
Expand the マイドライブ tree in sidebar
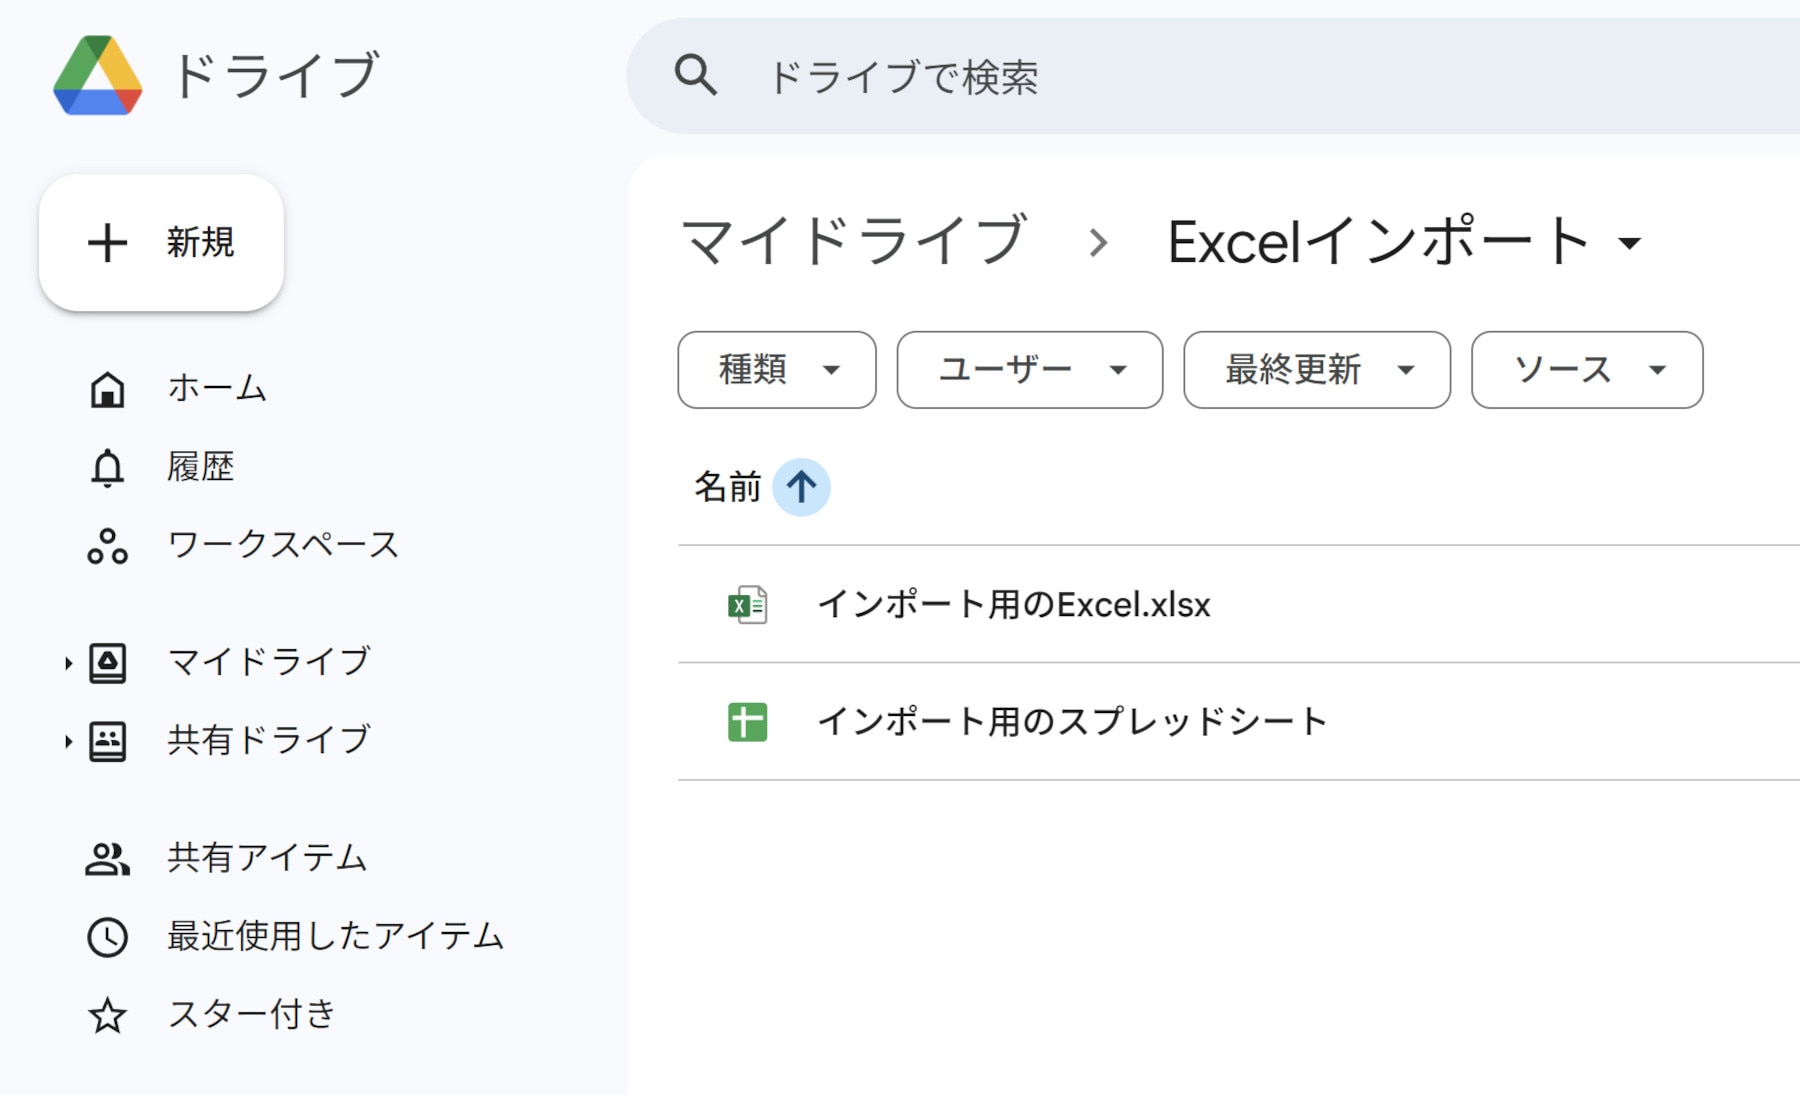pyautogui.click(x=68, y=663)
